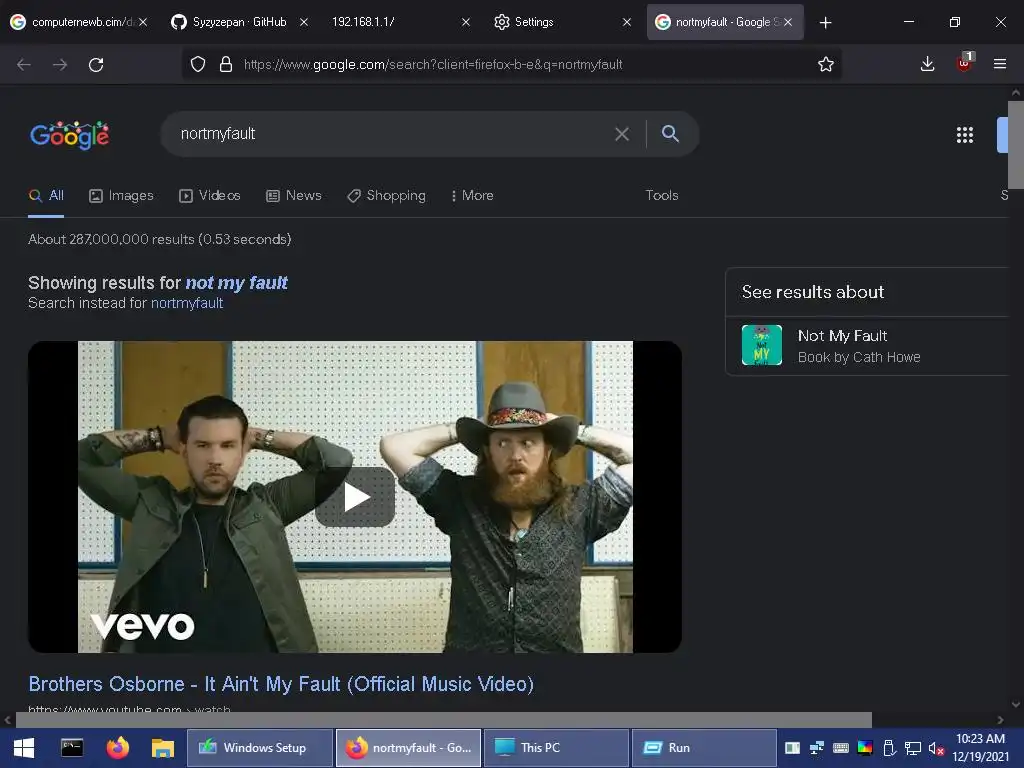Search instead for nortmyfault link
1024x768 pixels.
pyautogui.click(x=187, y=303)
